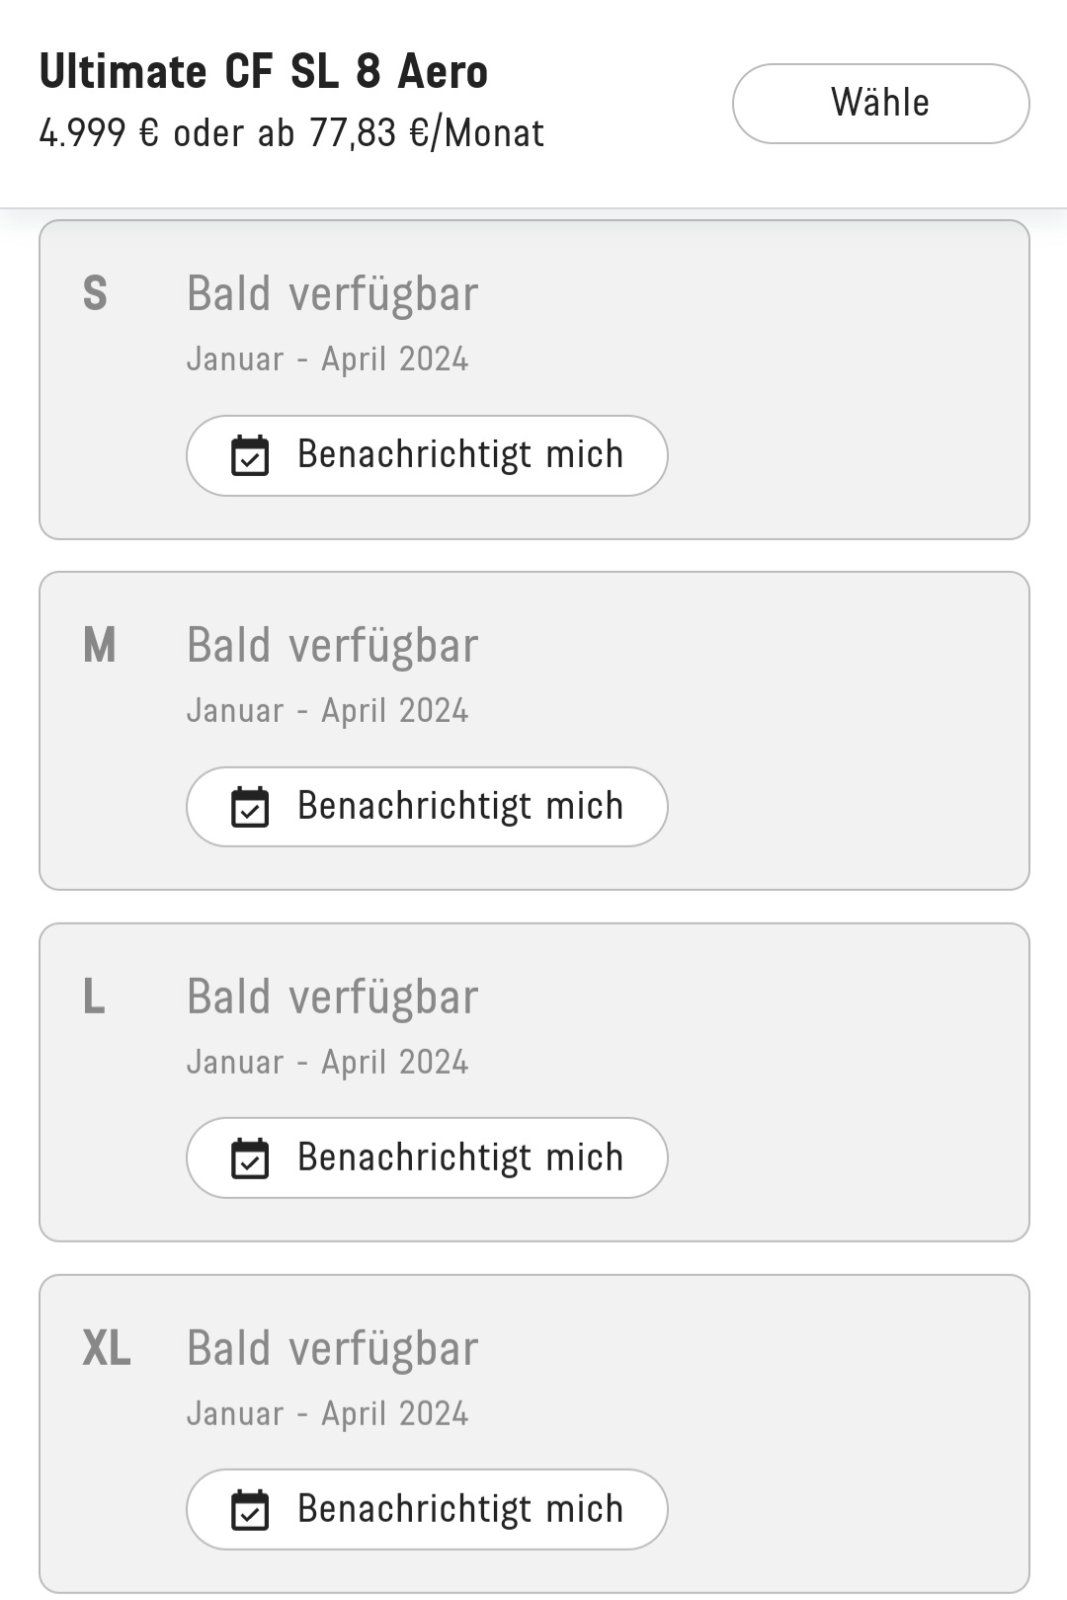Tap 'Benachrichtigt mich' text for size XL

click(460, 1509)
